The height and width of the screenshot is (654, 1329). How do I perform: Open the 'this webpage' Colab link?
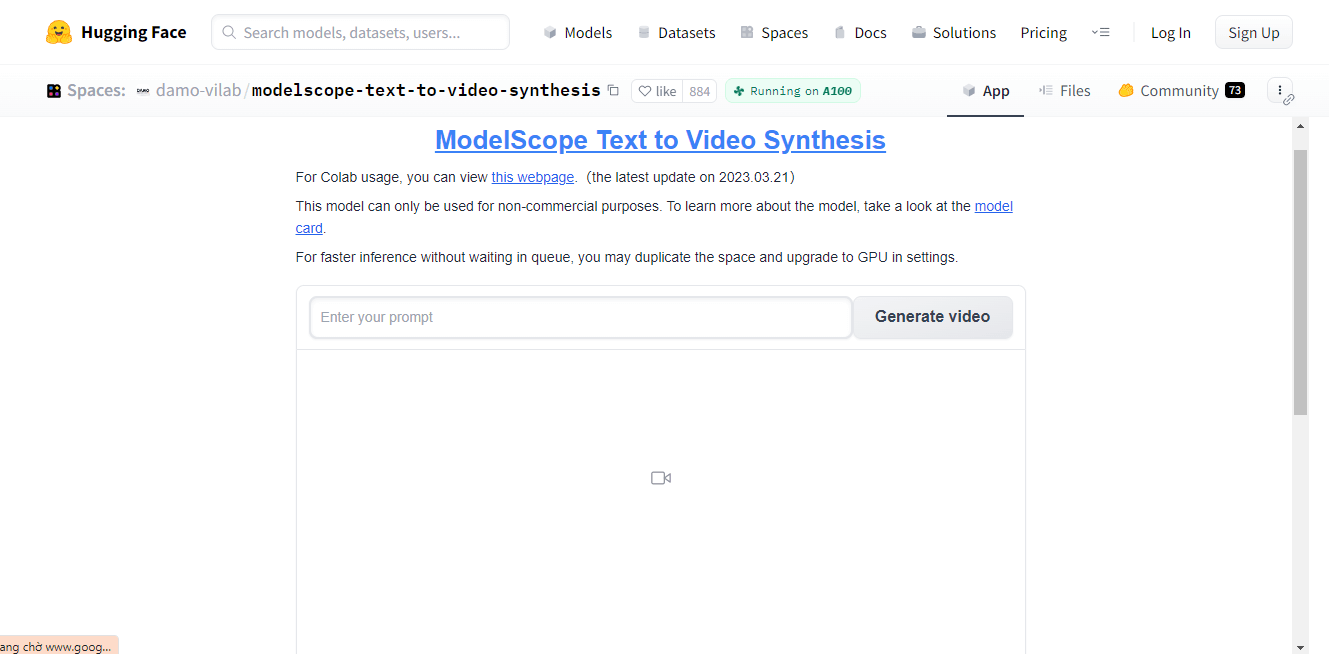(533, 177)
